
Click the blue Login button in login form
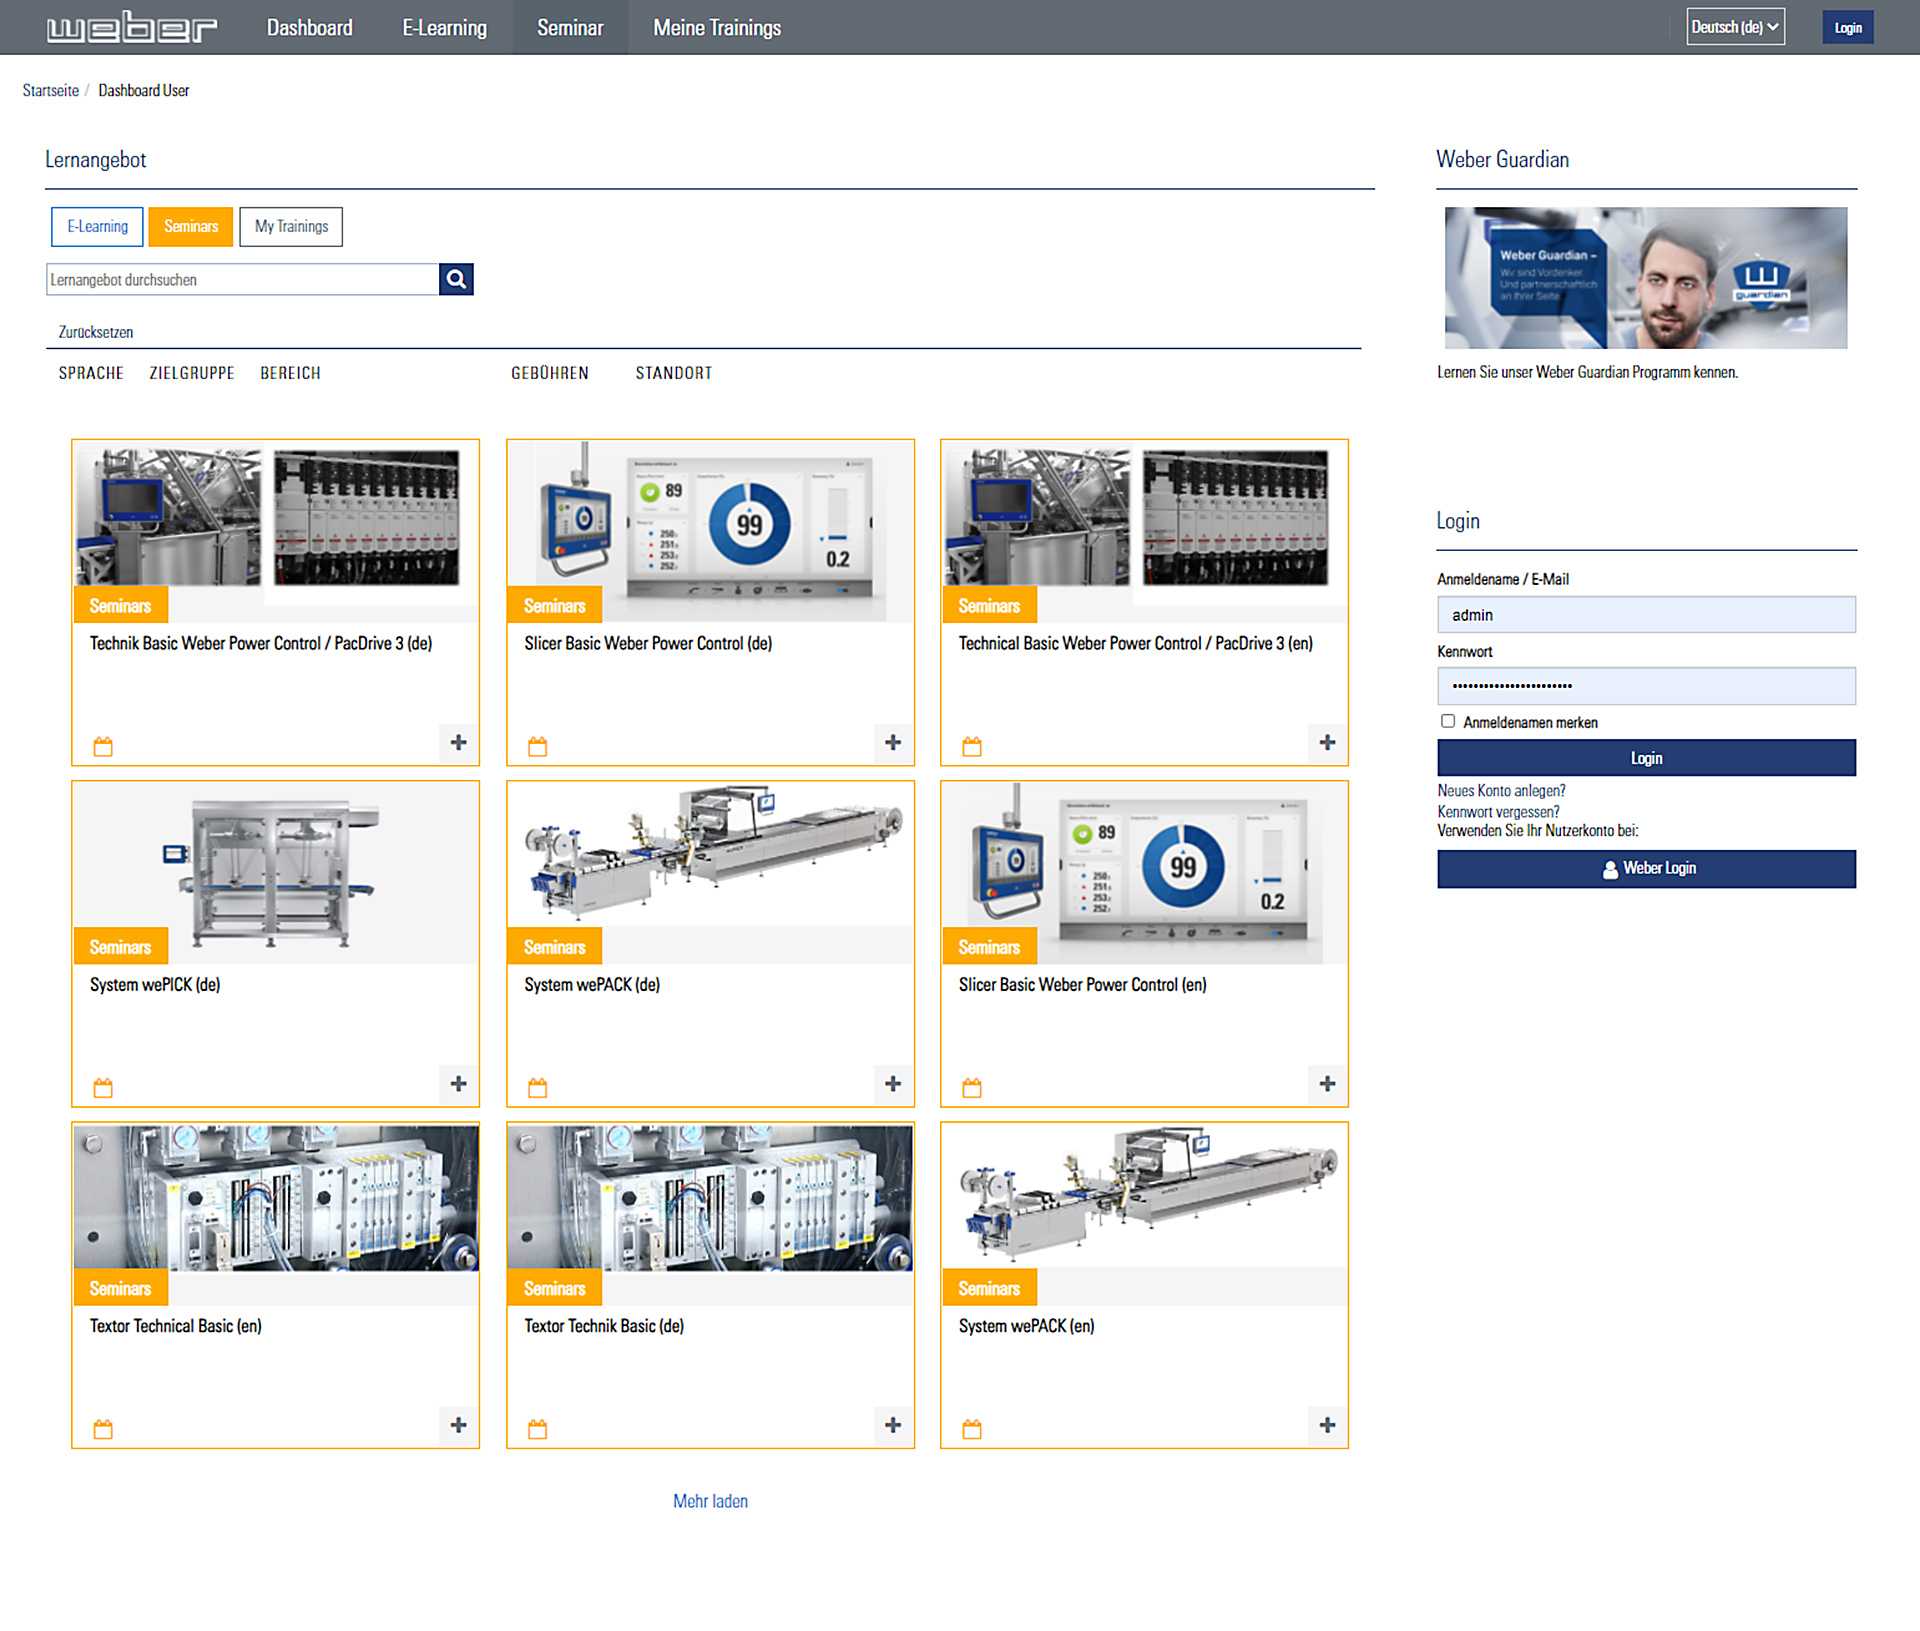click(1646, 758)
